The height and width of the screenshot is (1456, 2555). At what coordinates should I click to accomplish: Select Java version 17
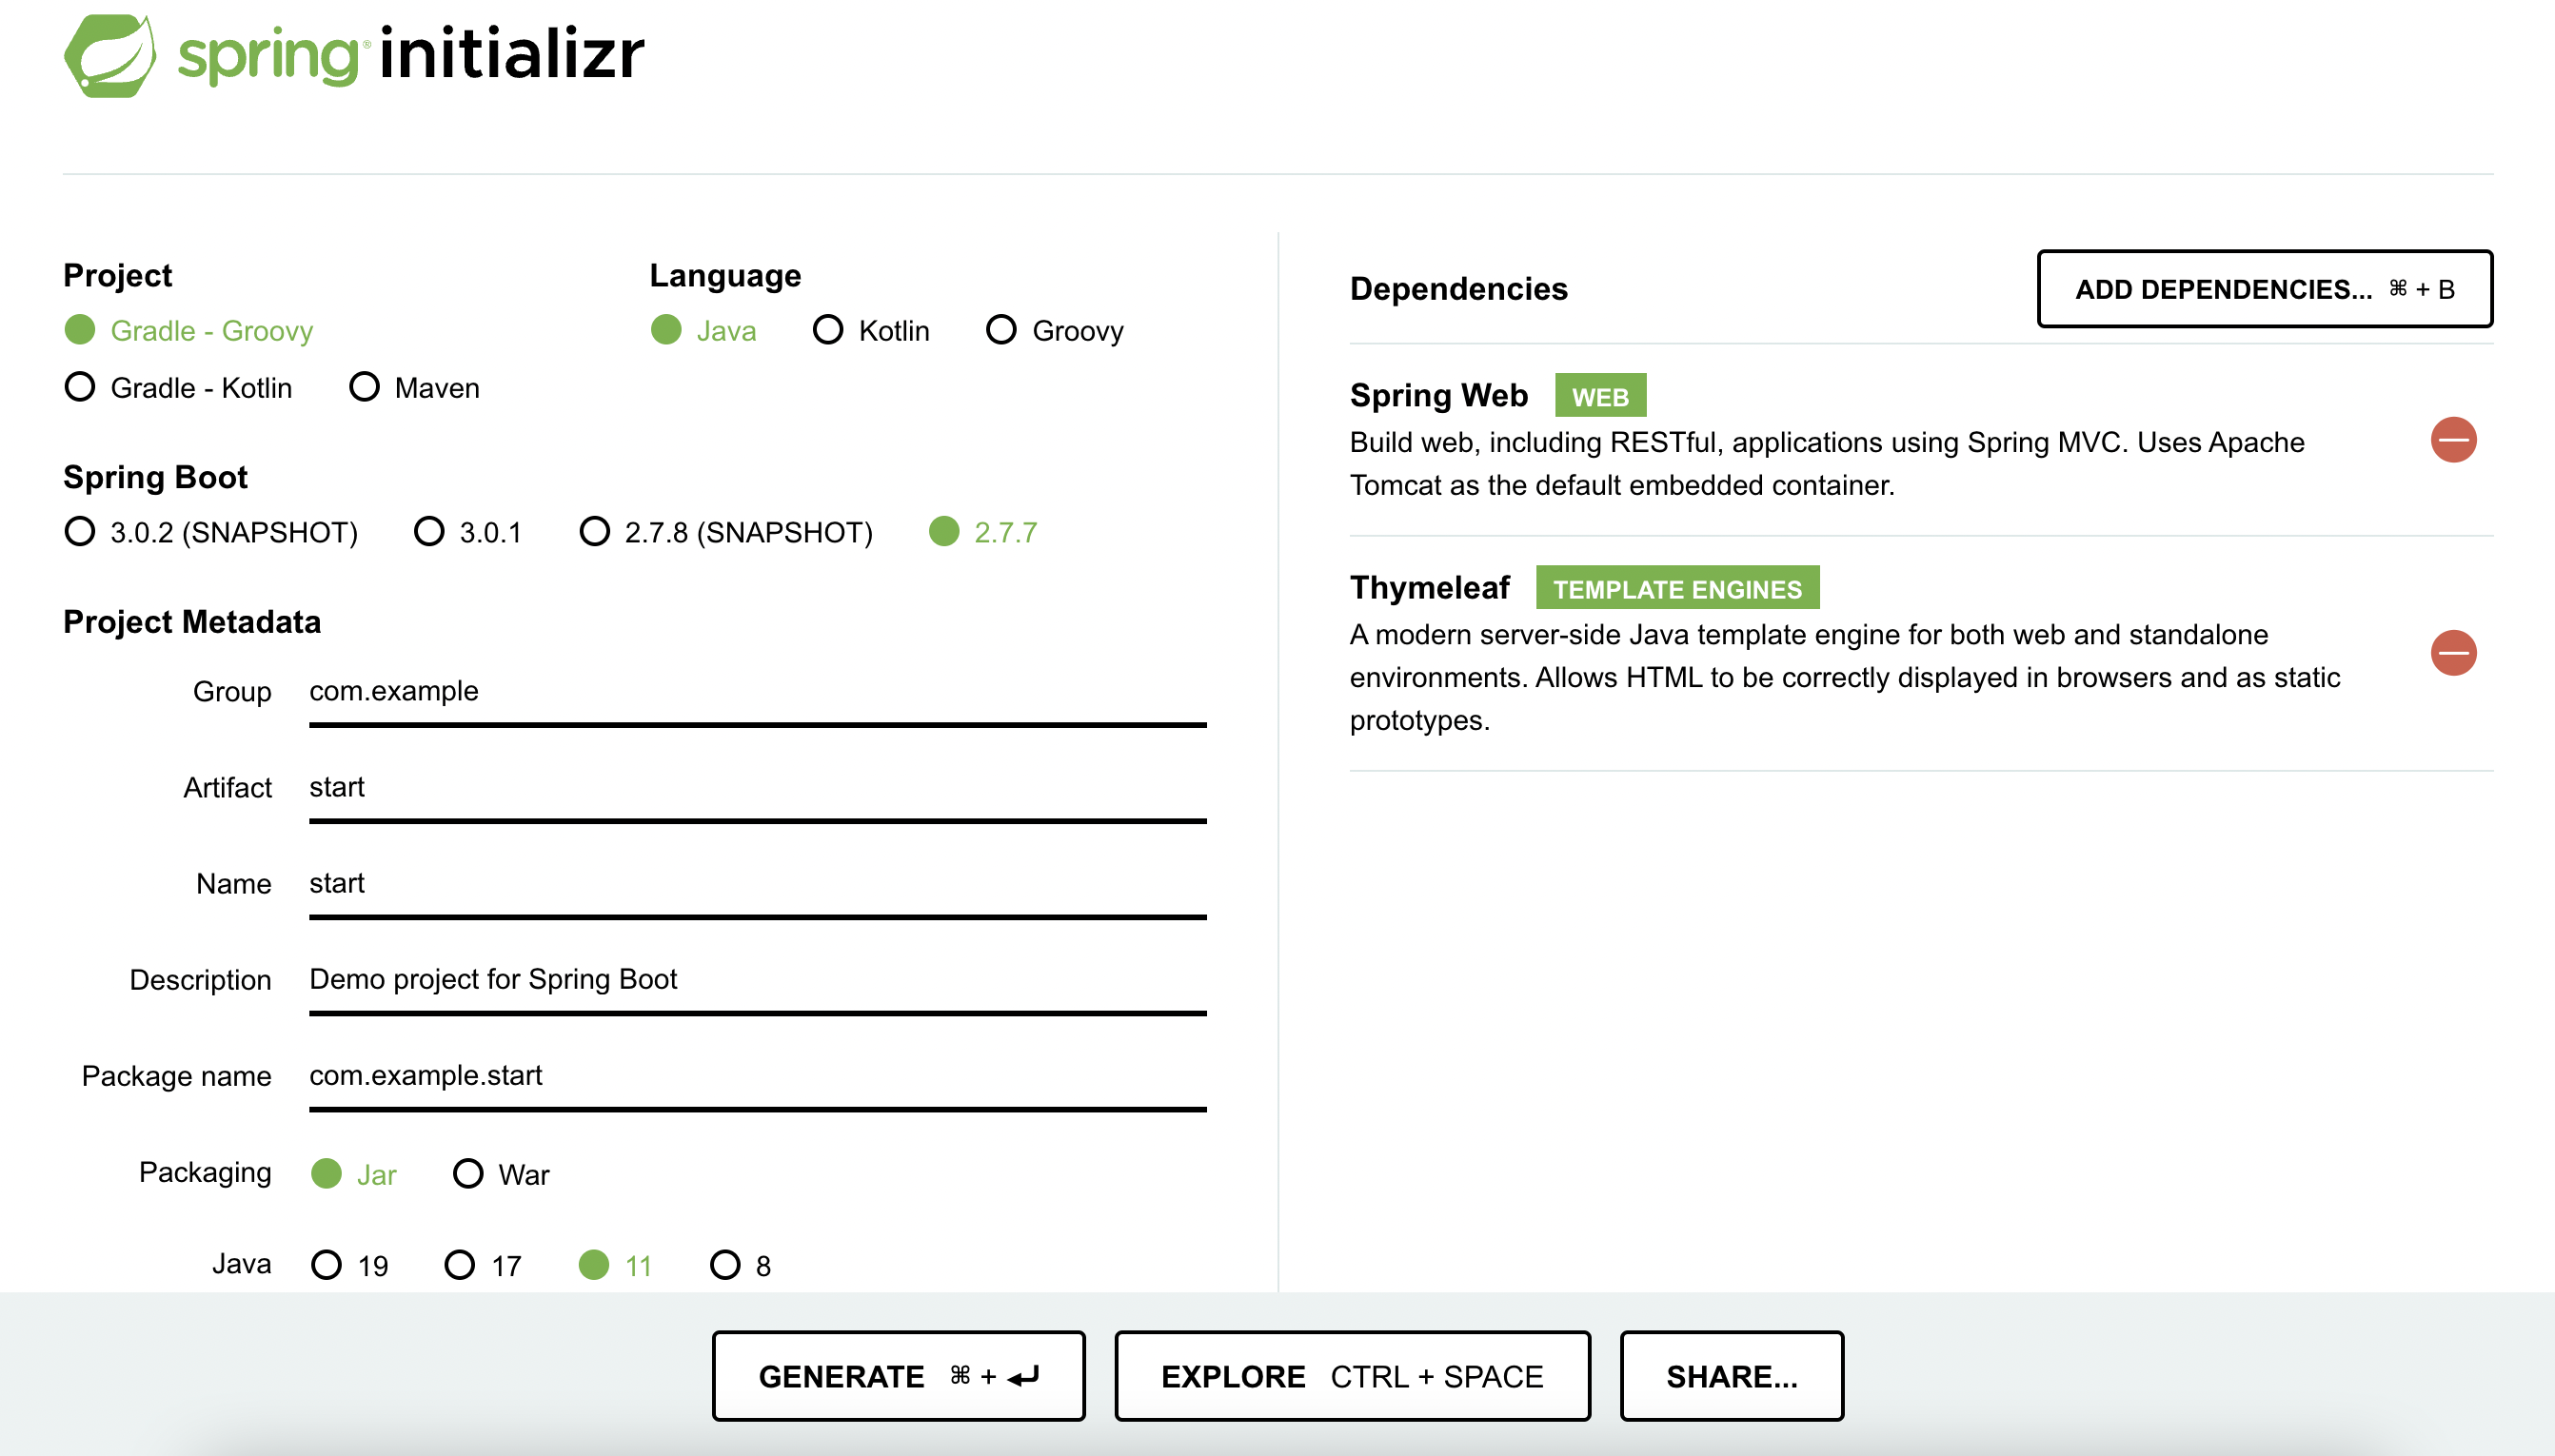tap(484, 1265)
